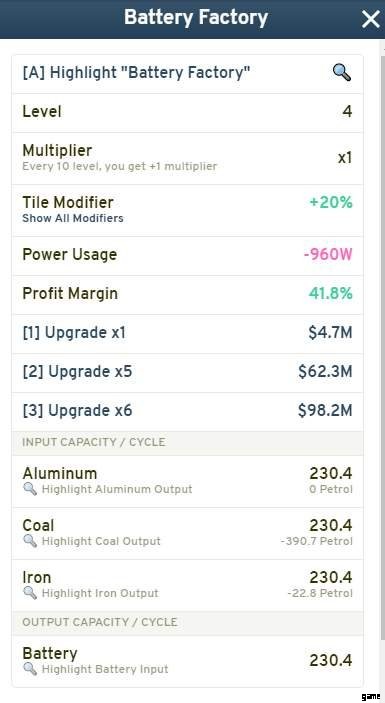
Task: Click the Highlight Aluminum Output text
Action: pos(117,489)
